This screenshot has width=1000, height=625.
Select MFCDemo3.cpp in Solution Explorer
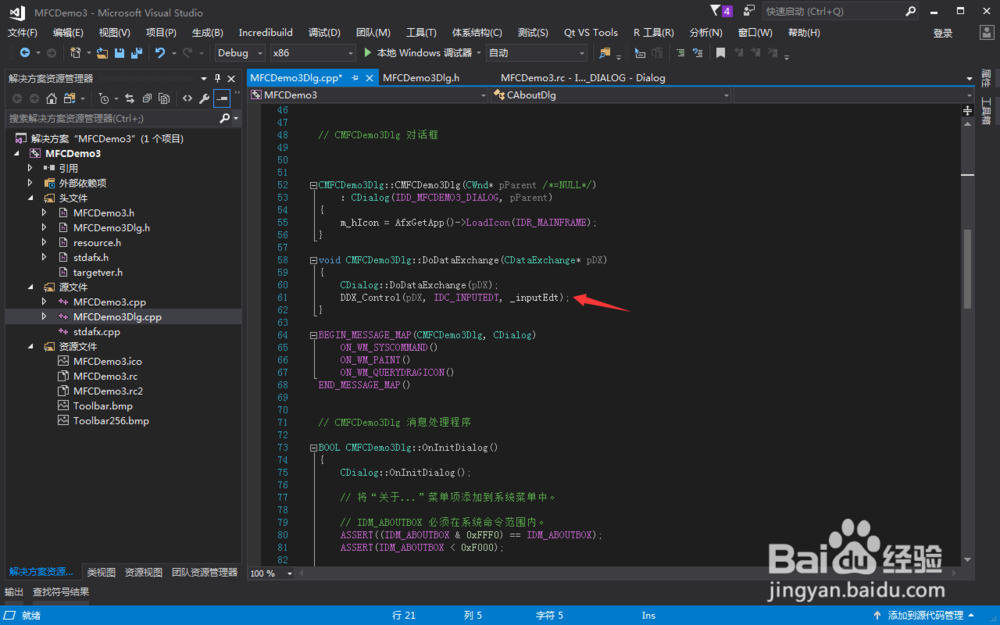[x=109, y=302]
